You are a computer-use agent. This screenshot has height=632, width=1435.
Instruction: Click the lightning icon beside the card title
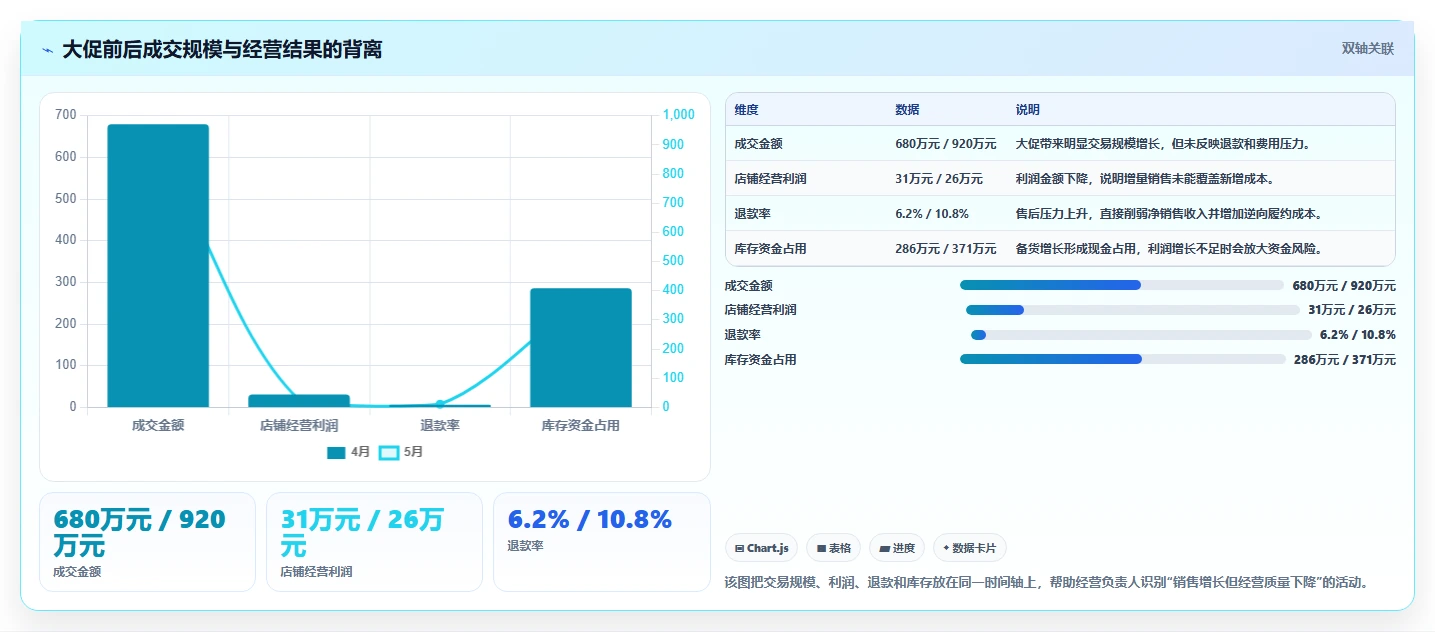[x=47, y=49]
